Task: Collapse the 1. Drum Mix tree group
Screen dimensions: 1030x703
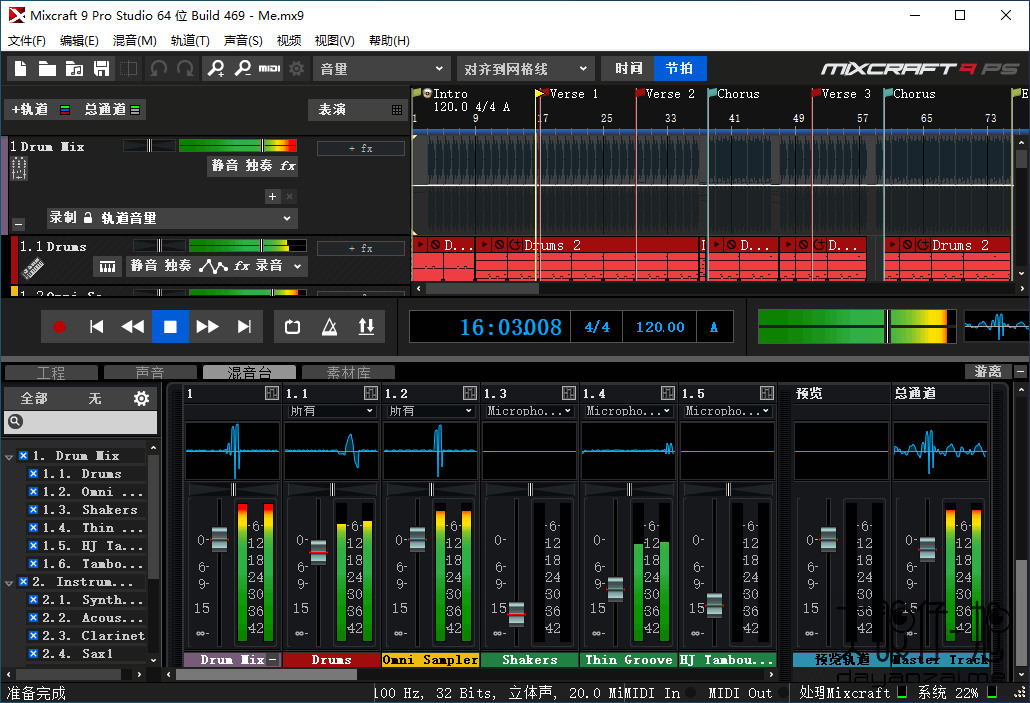Action: point(9,456)
